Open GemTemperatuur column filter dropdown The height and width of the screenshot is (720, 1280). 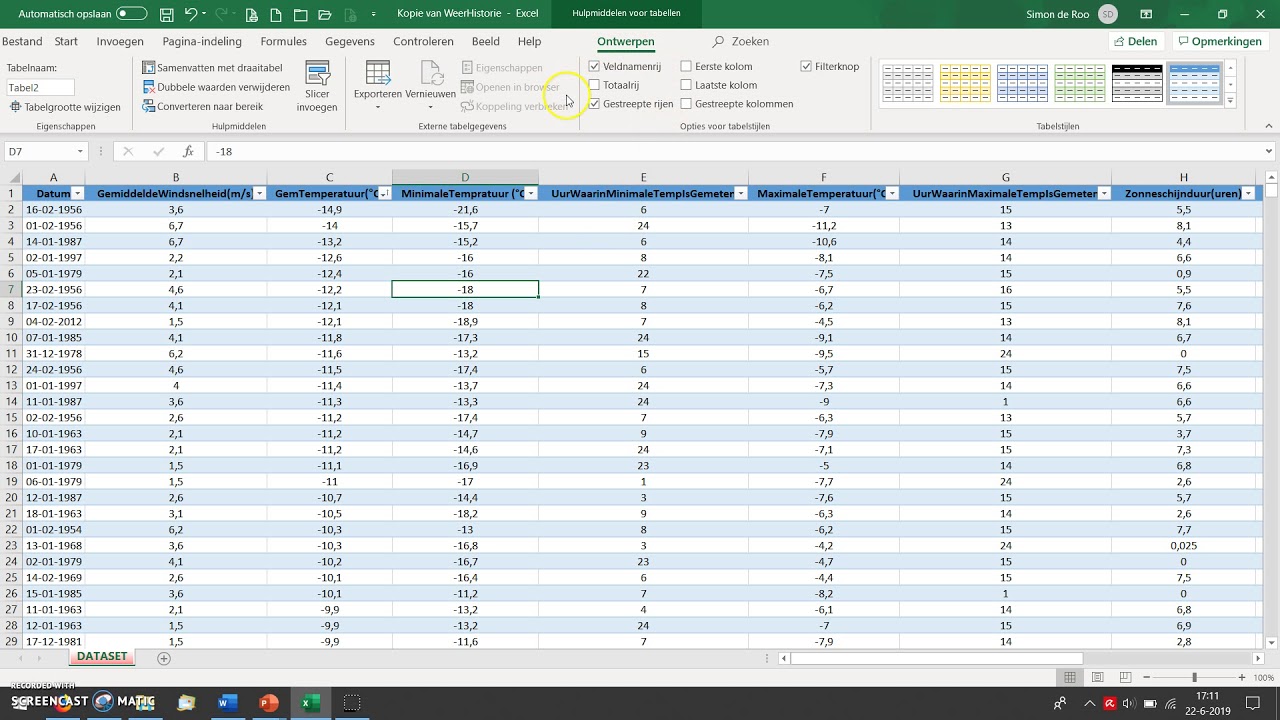tap(384, 194)
